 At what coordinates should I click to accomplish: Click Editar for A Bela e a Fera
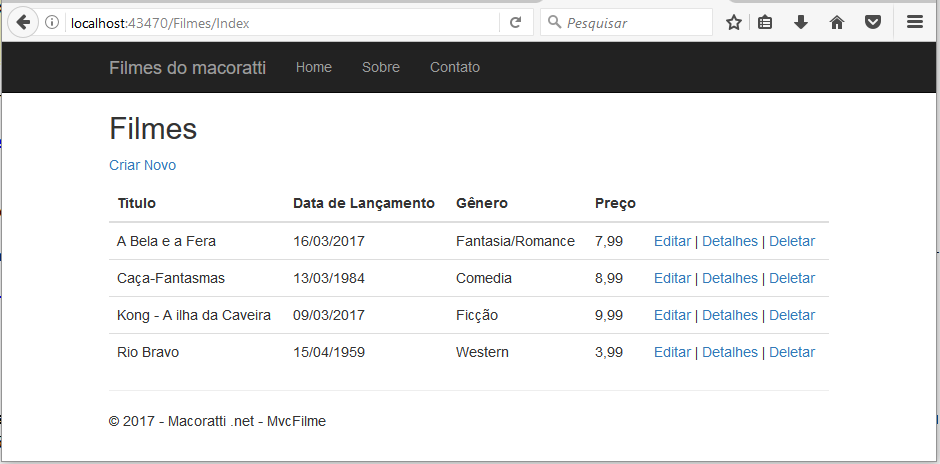point(672,241)
